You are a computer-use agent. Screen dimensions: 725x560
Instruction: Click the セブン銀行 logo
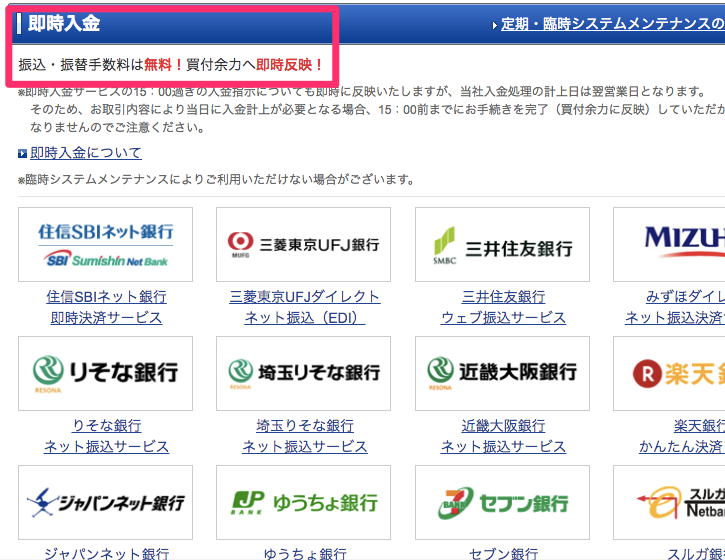click(503, 502)
